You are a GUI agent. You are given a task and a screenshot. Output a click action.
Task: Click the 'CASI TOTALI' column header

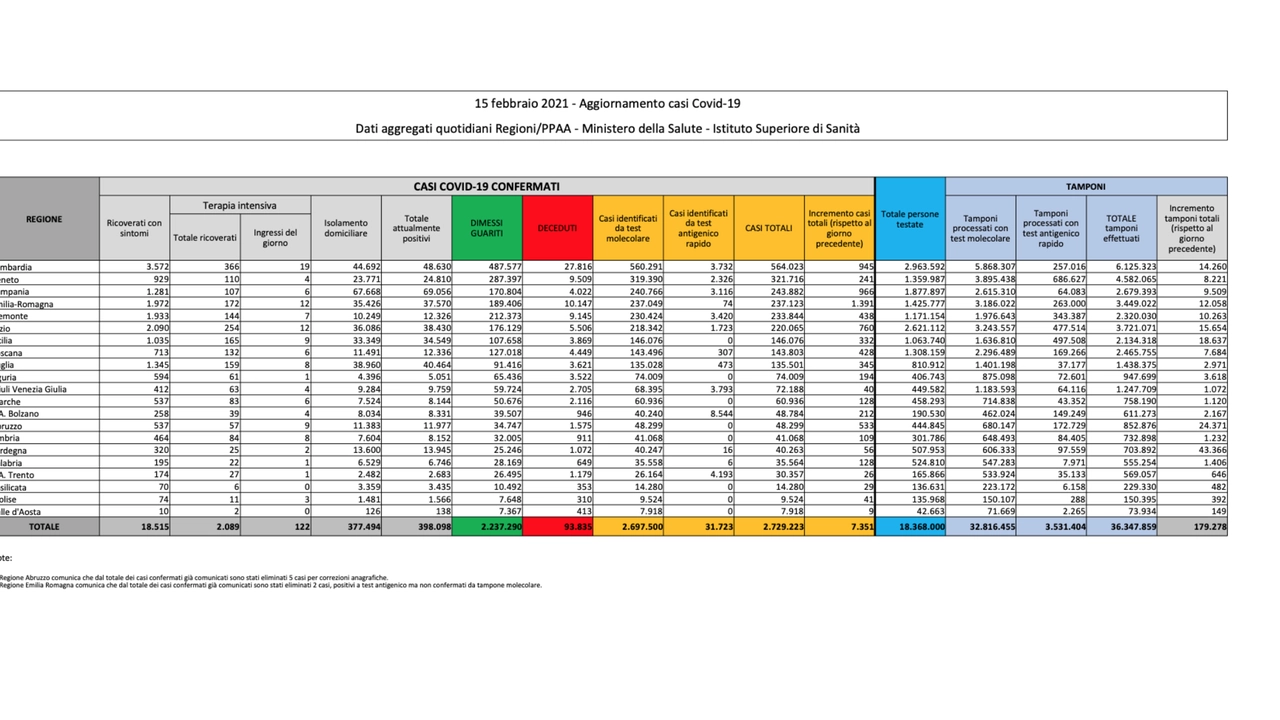(769, 228)
